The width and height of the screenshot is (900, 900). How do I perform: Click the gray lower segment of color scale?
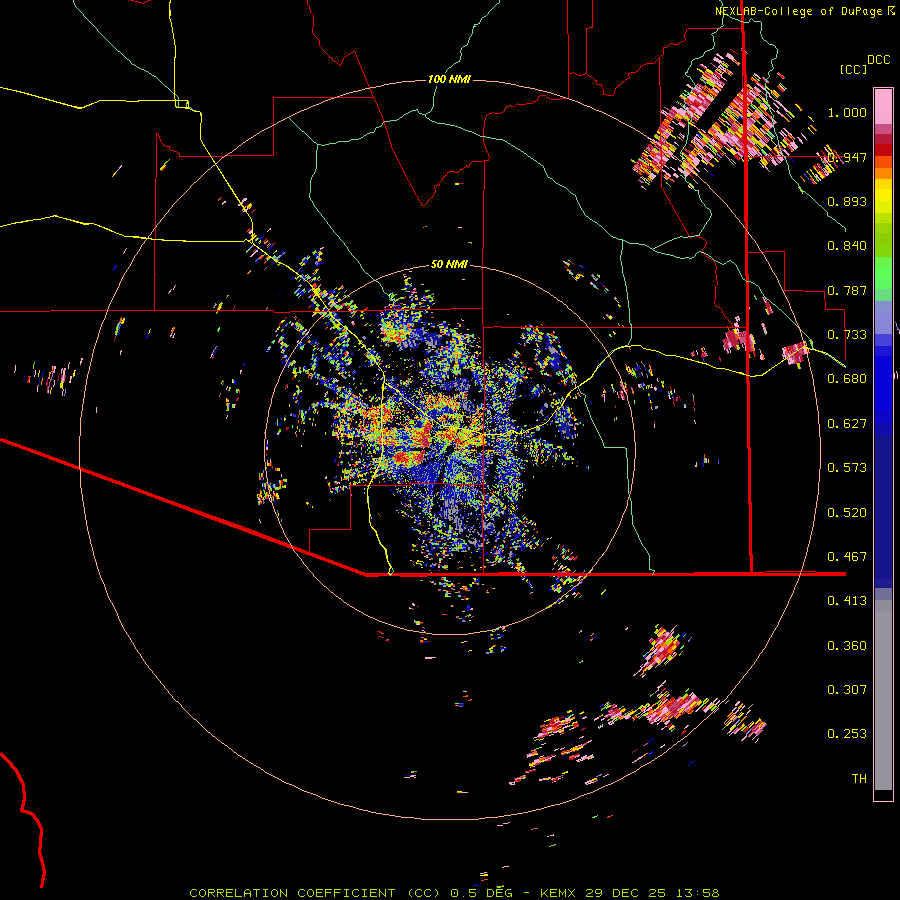pos(883,695)
